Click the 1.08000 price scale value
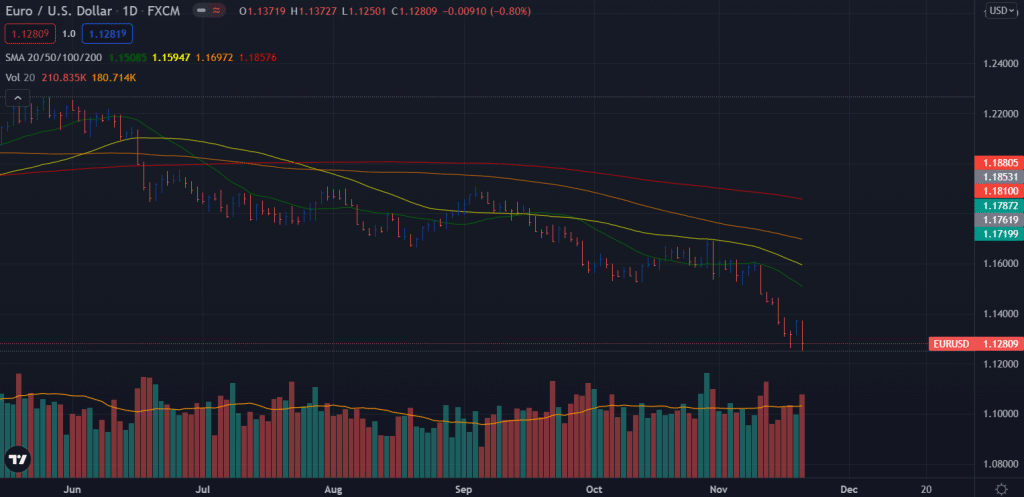1024x497 pixels. coord(1002,464)
